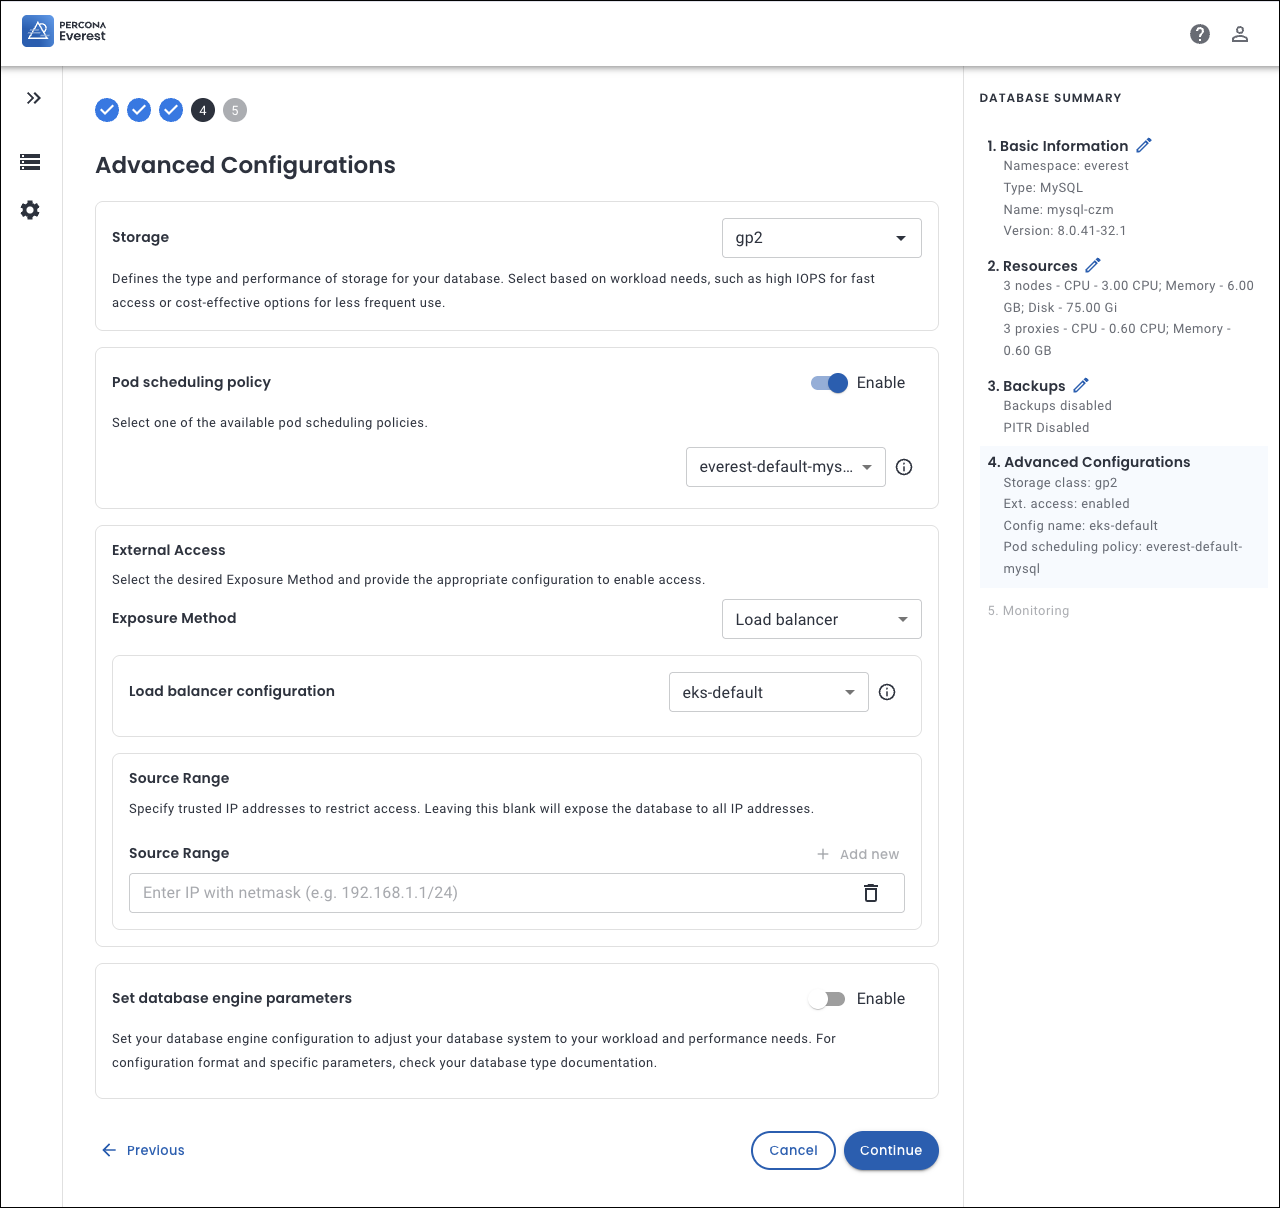The image size is (1280, 1208).
Task: Show info for load balancer configuration
Action: tap(887, 692)
